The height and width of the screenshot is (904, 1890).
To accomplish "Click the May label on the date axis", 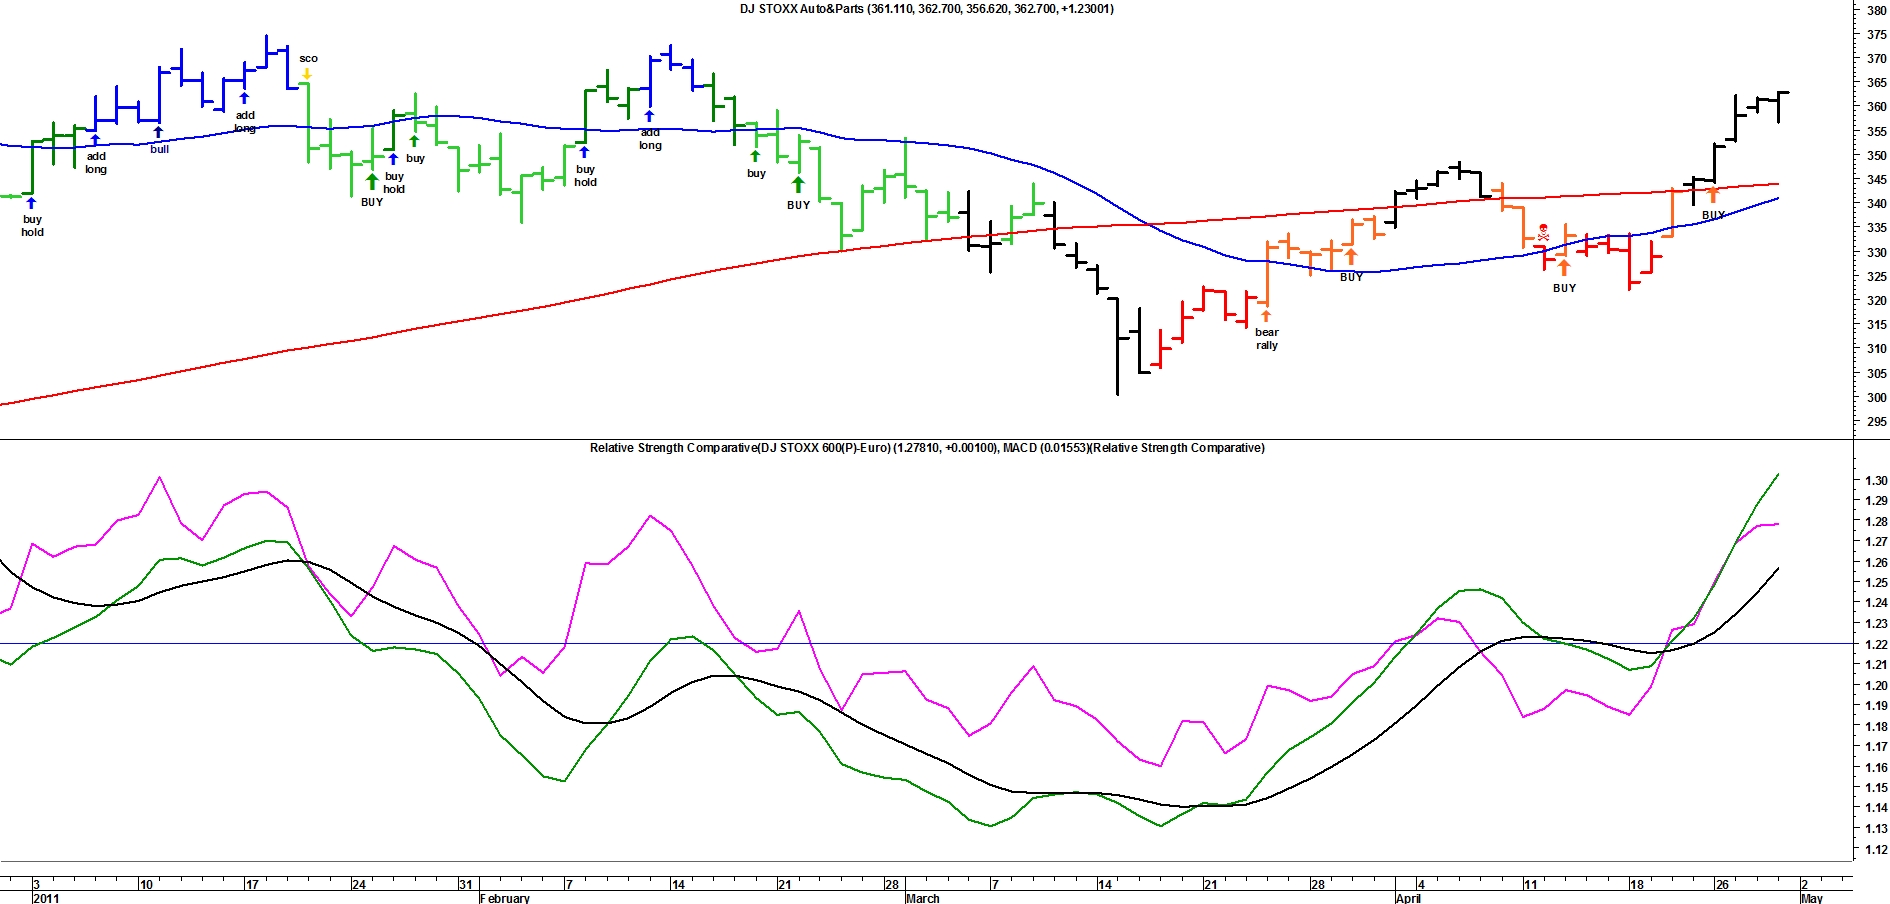I will click(x=1811, y=898).
